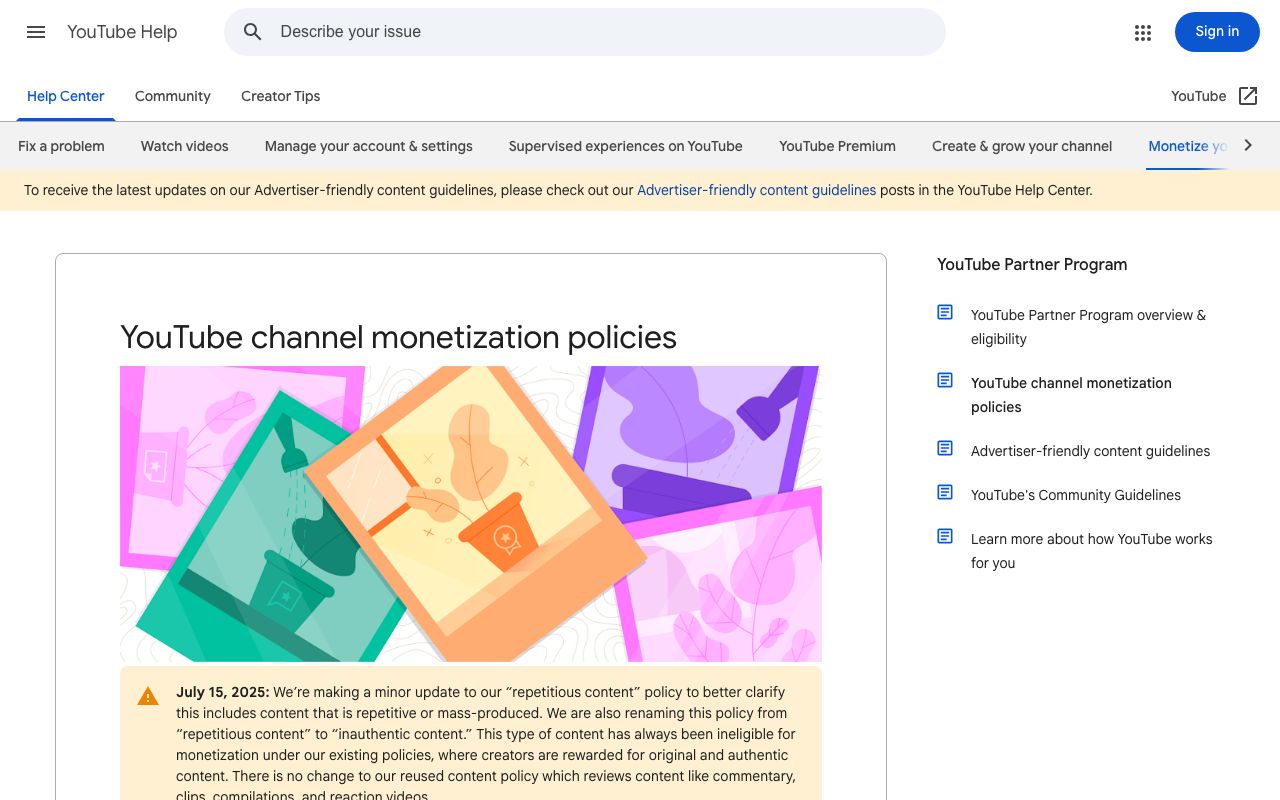Select the Watch videos topic

(185, 146)
